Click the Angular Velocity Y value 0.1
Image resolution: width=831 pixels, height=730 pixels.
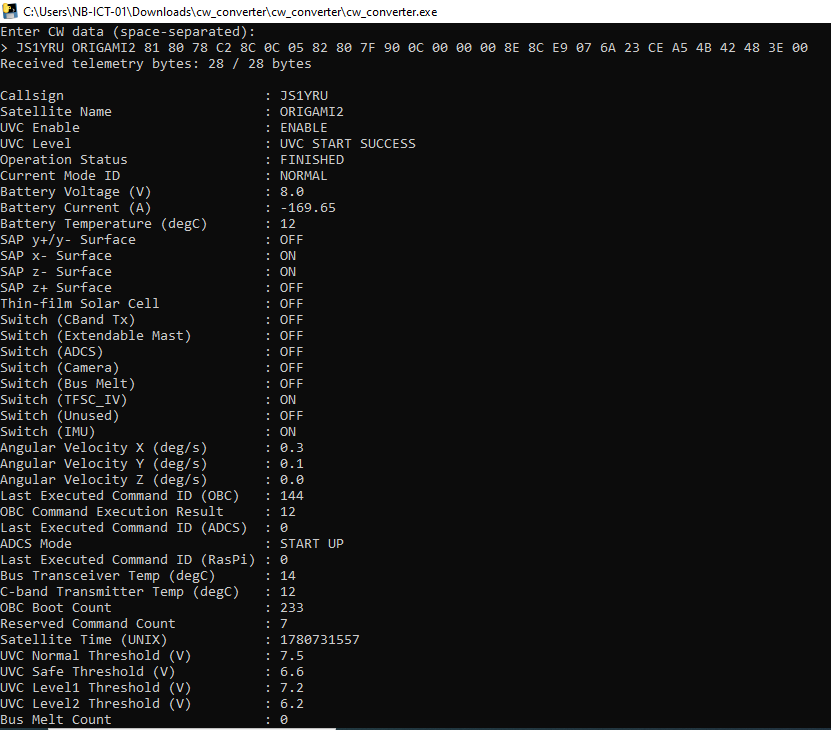click(x=291, y=463)
